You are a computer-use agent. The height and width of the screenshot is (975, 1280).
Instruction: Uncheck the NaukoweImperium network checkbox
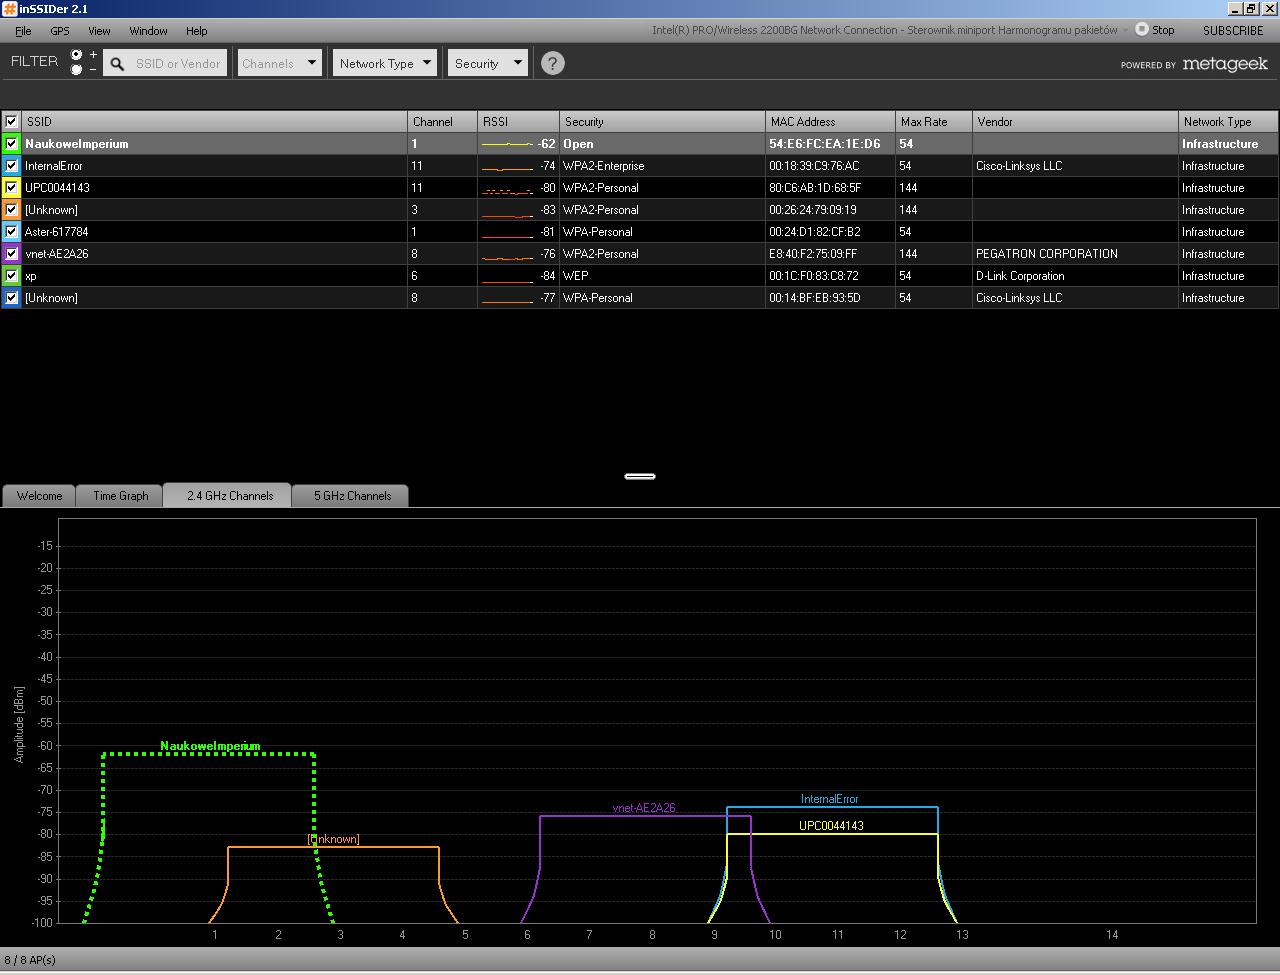(12, 144)
